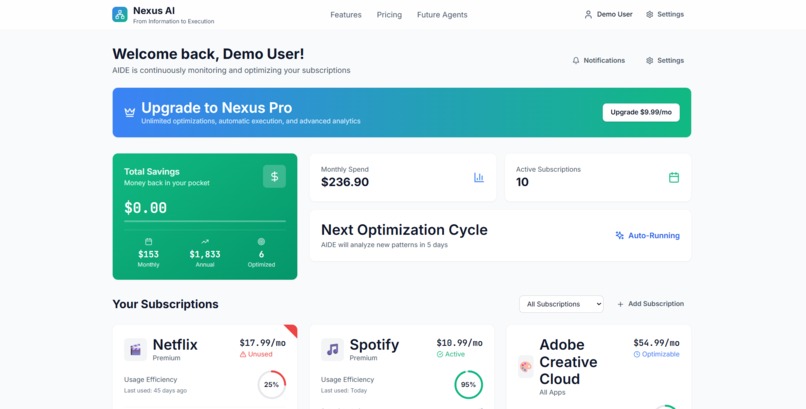Click the trend arrow icon above $1,833

[x=205, y=241]
